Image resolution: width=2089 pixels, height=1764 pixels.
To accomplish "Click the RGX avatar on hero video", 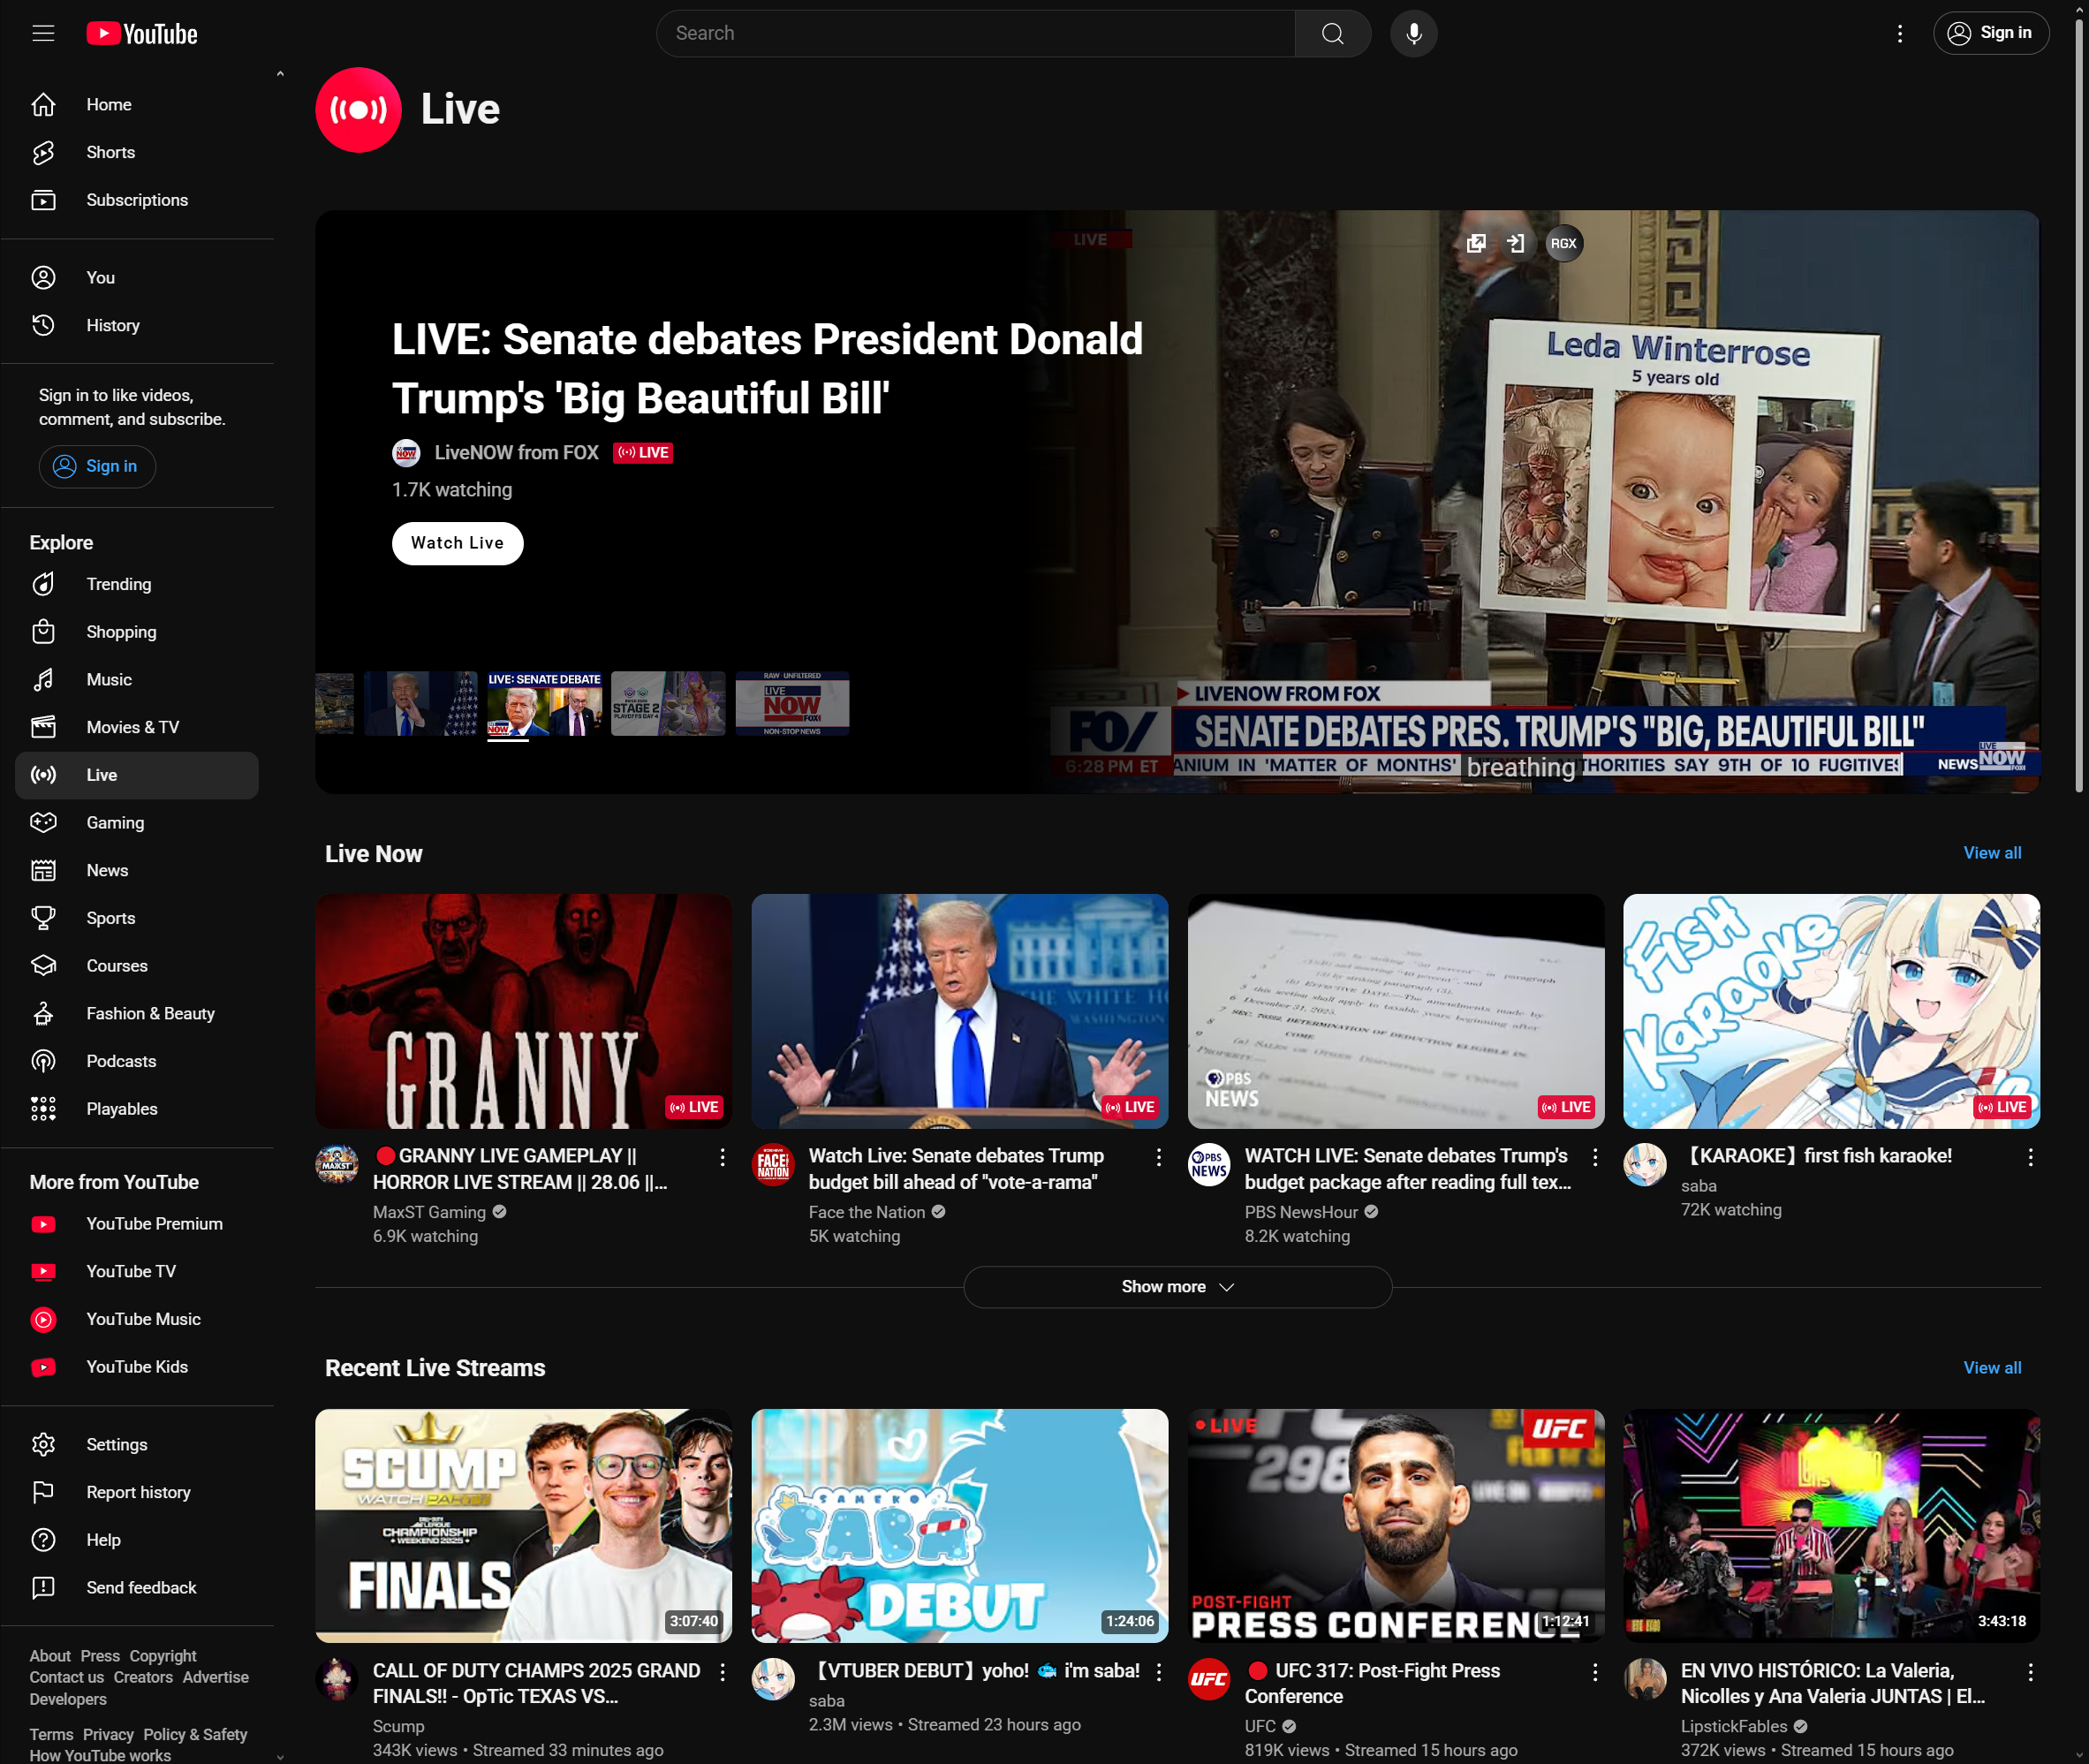I will click(1564, 243).
